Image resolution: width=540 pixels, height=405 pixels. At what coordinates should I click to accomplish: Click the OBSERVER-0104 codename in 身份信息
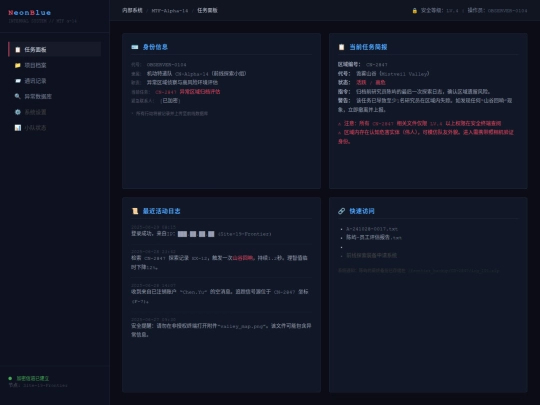[x=166, y=65]
